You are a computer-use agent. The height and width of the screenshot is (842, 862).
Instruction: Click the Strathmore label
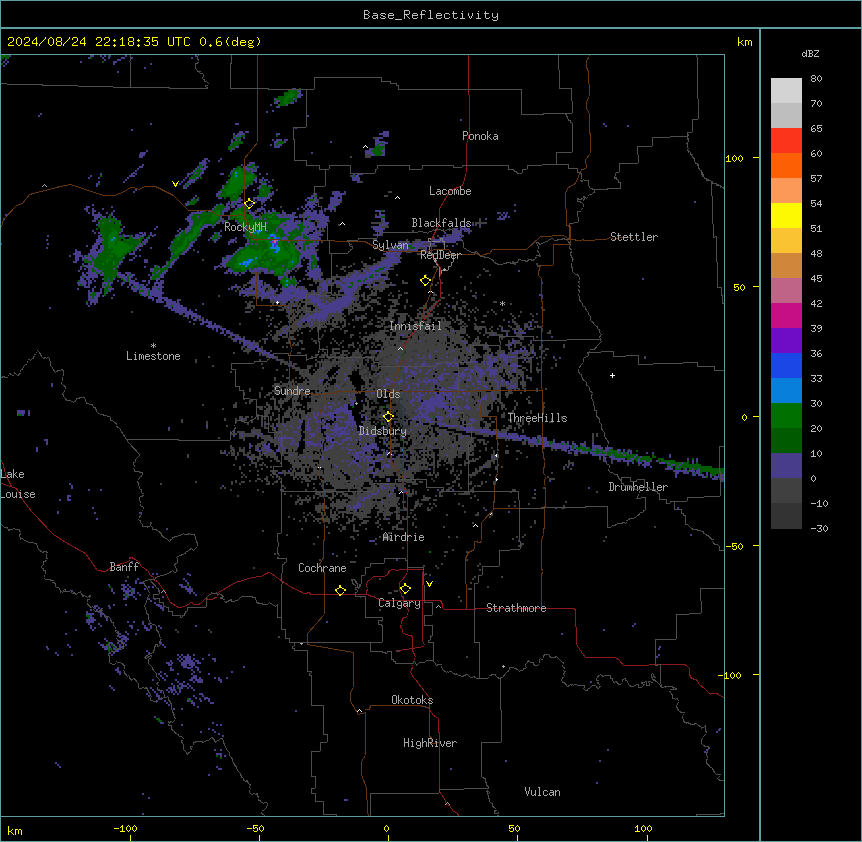point(516,608)
